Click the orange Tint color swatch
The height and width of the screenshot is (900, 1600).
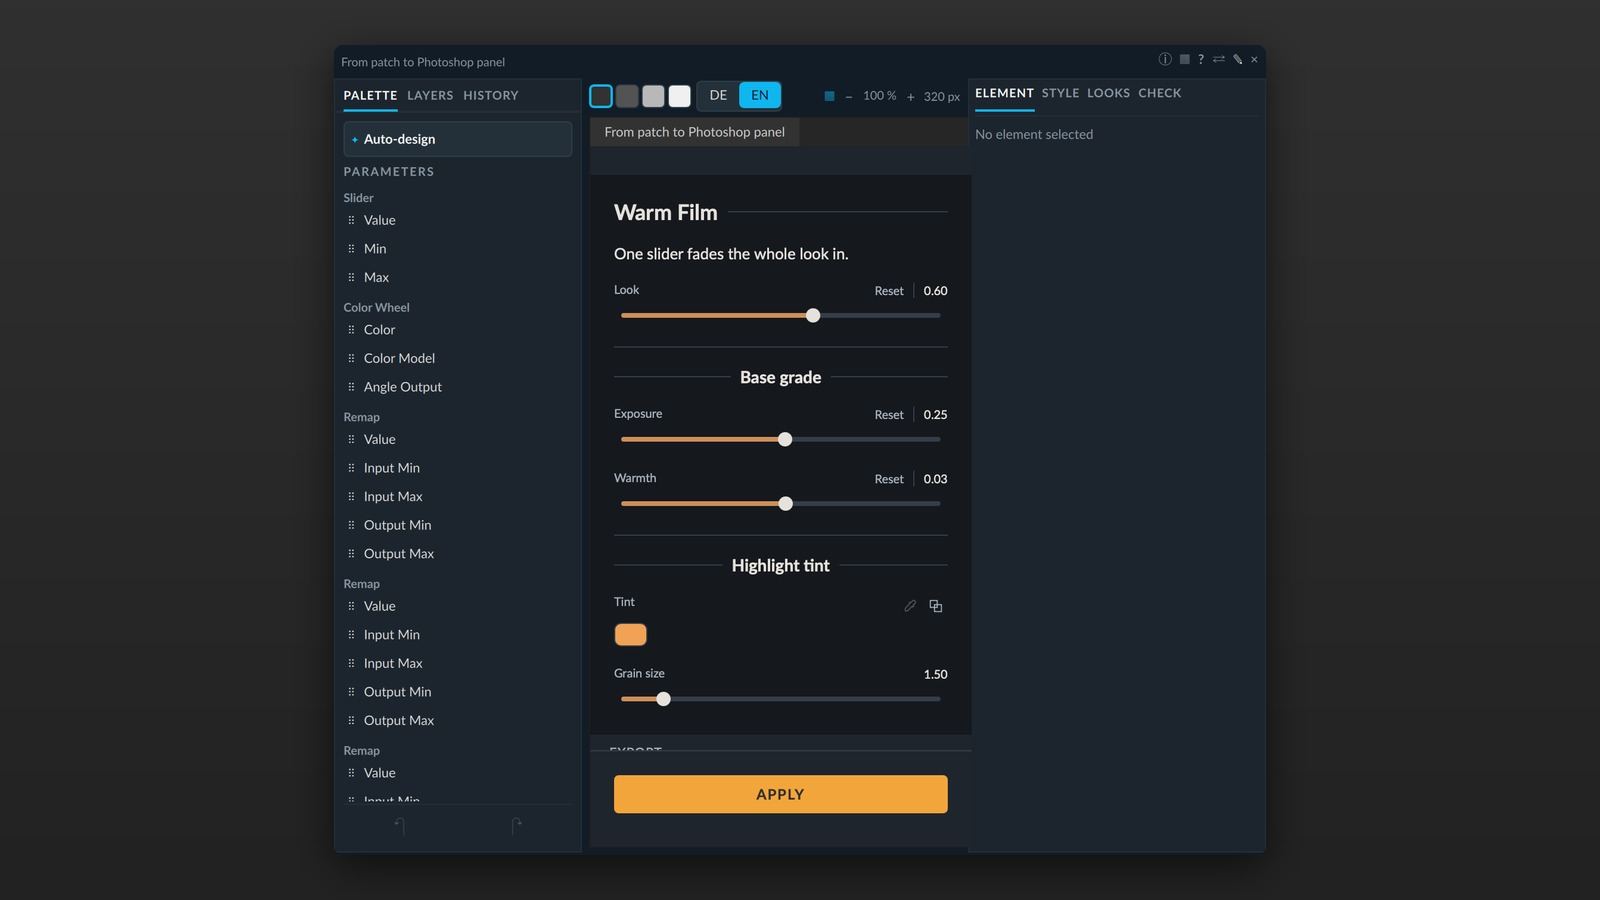(x=630, y=635)
